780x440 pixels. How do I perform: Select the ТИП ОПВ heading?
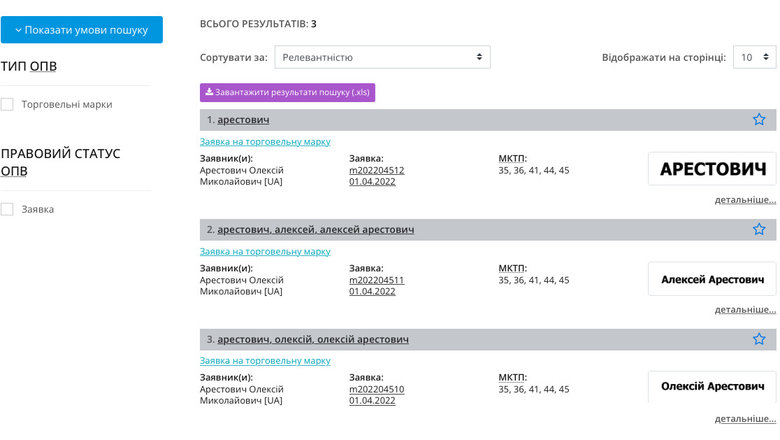coord(29,66)
